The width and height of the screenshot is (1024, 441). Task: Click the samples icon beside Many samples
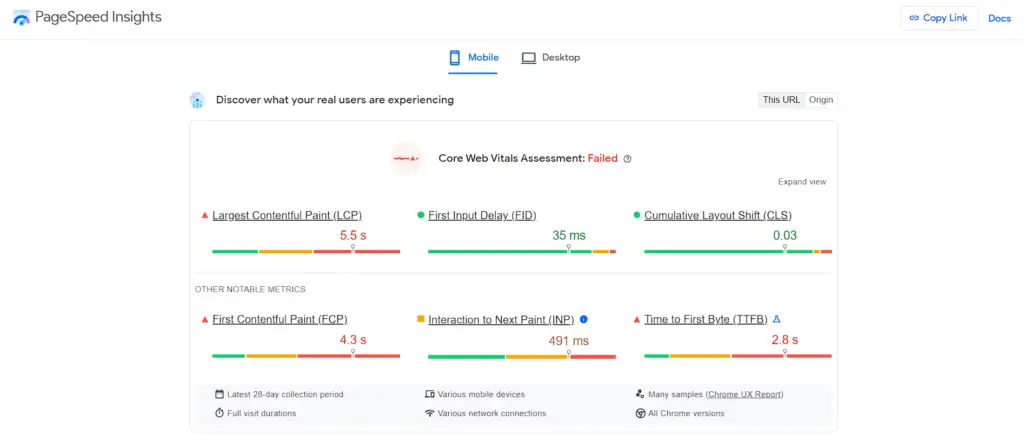click(640, 394)
